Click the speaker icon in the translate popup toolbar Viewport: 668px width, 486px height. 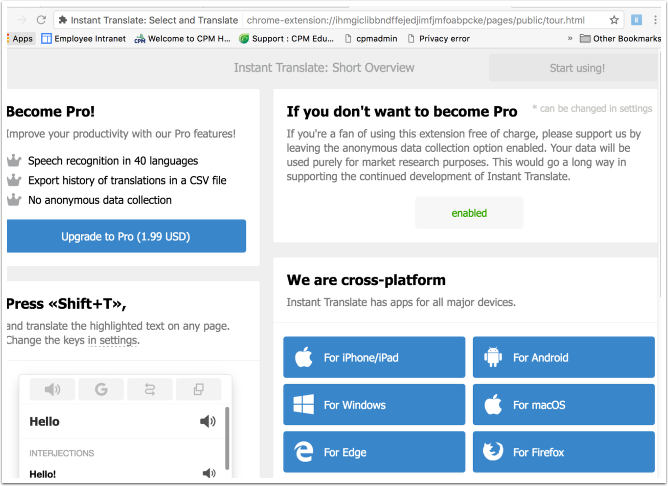tap(52, 389)
